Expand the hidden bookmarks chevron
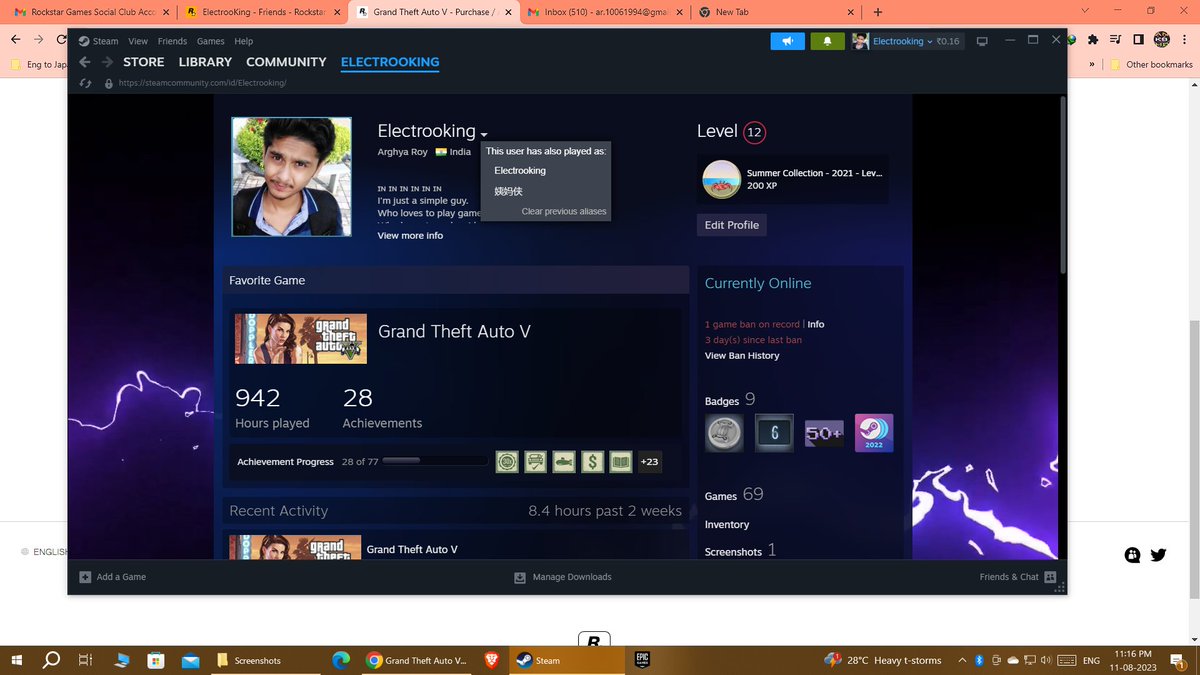The height and width of the screenshot is (675, 1200). [1092, 64]
